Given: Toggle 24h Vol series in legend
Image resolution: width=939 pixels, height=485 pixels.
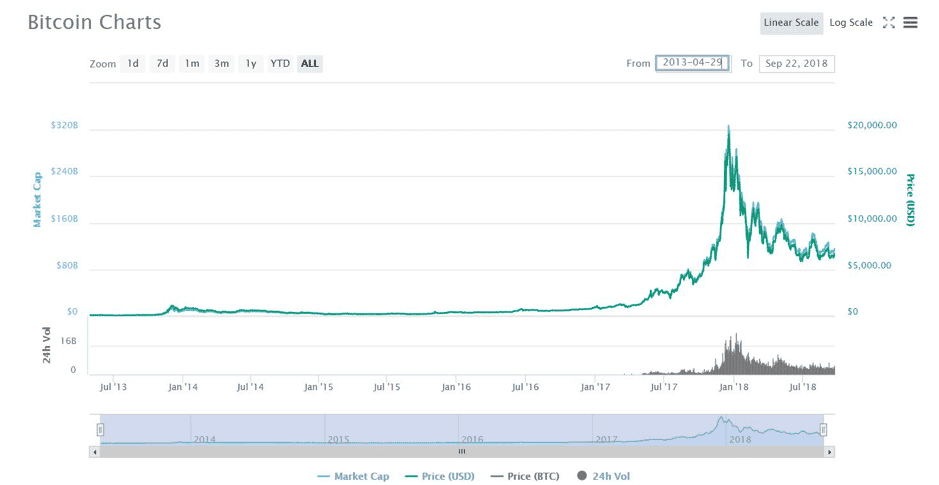Looking at the screenshot, I should [x=604, y=477].
